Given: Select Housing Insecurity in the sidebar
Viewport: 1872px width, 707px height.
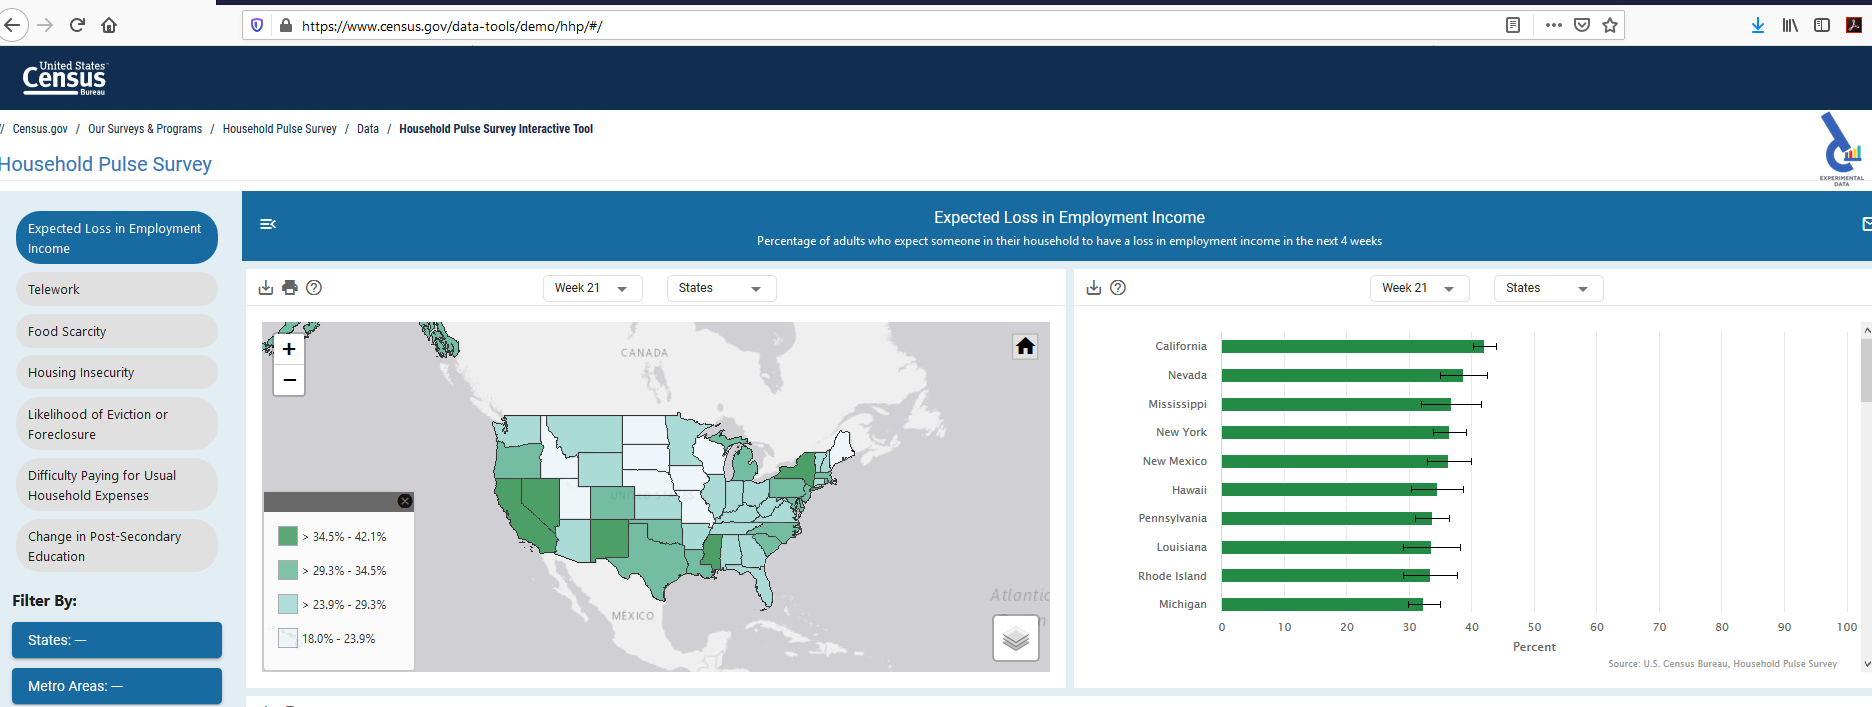Looking at the screenshot, I should pyautogui.click(x=116, y=373).
